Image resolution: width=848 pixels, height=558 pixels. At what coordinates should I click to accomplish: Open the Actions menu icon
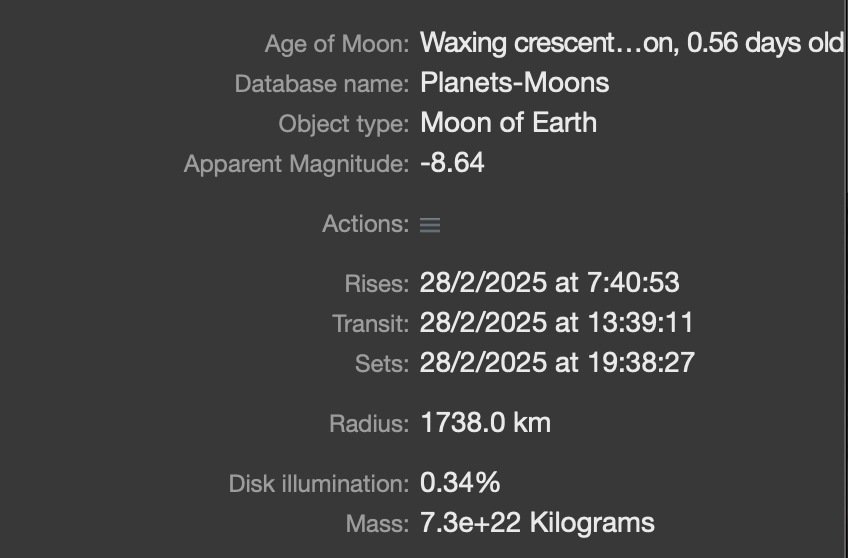tap(430, 225)
